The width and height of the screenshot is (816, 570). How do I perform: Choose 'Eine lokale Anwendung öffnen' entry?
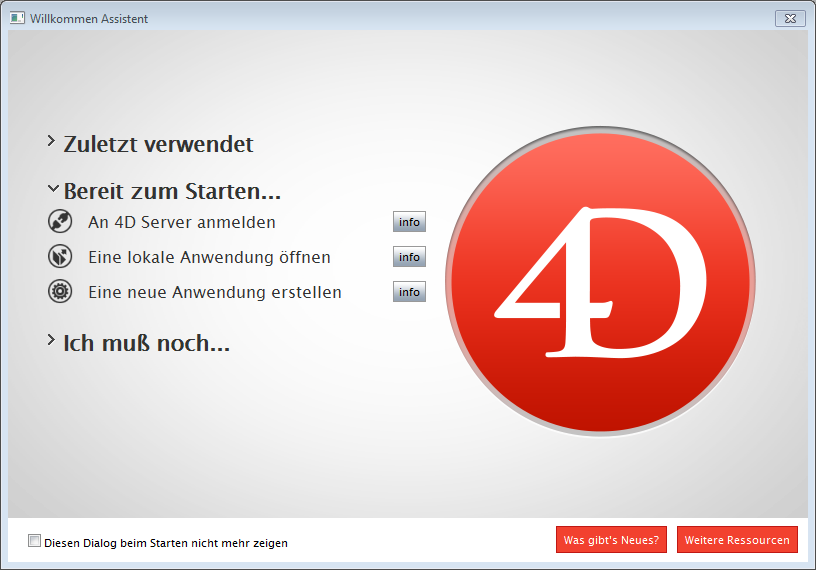[x=209, y=257]
